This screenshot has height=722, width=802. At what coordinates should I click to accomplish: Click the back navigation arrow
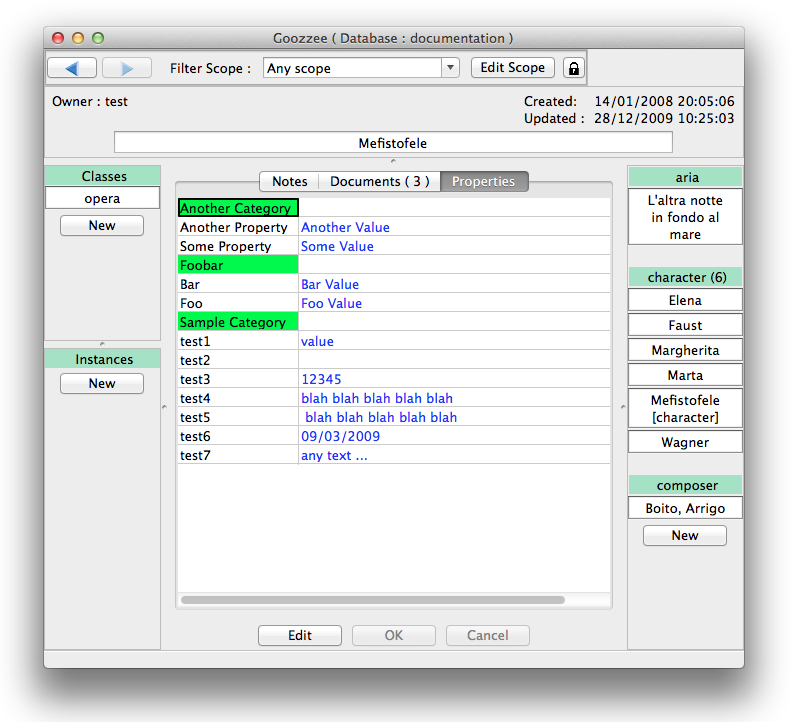72,68
